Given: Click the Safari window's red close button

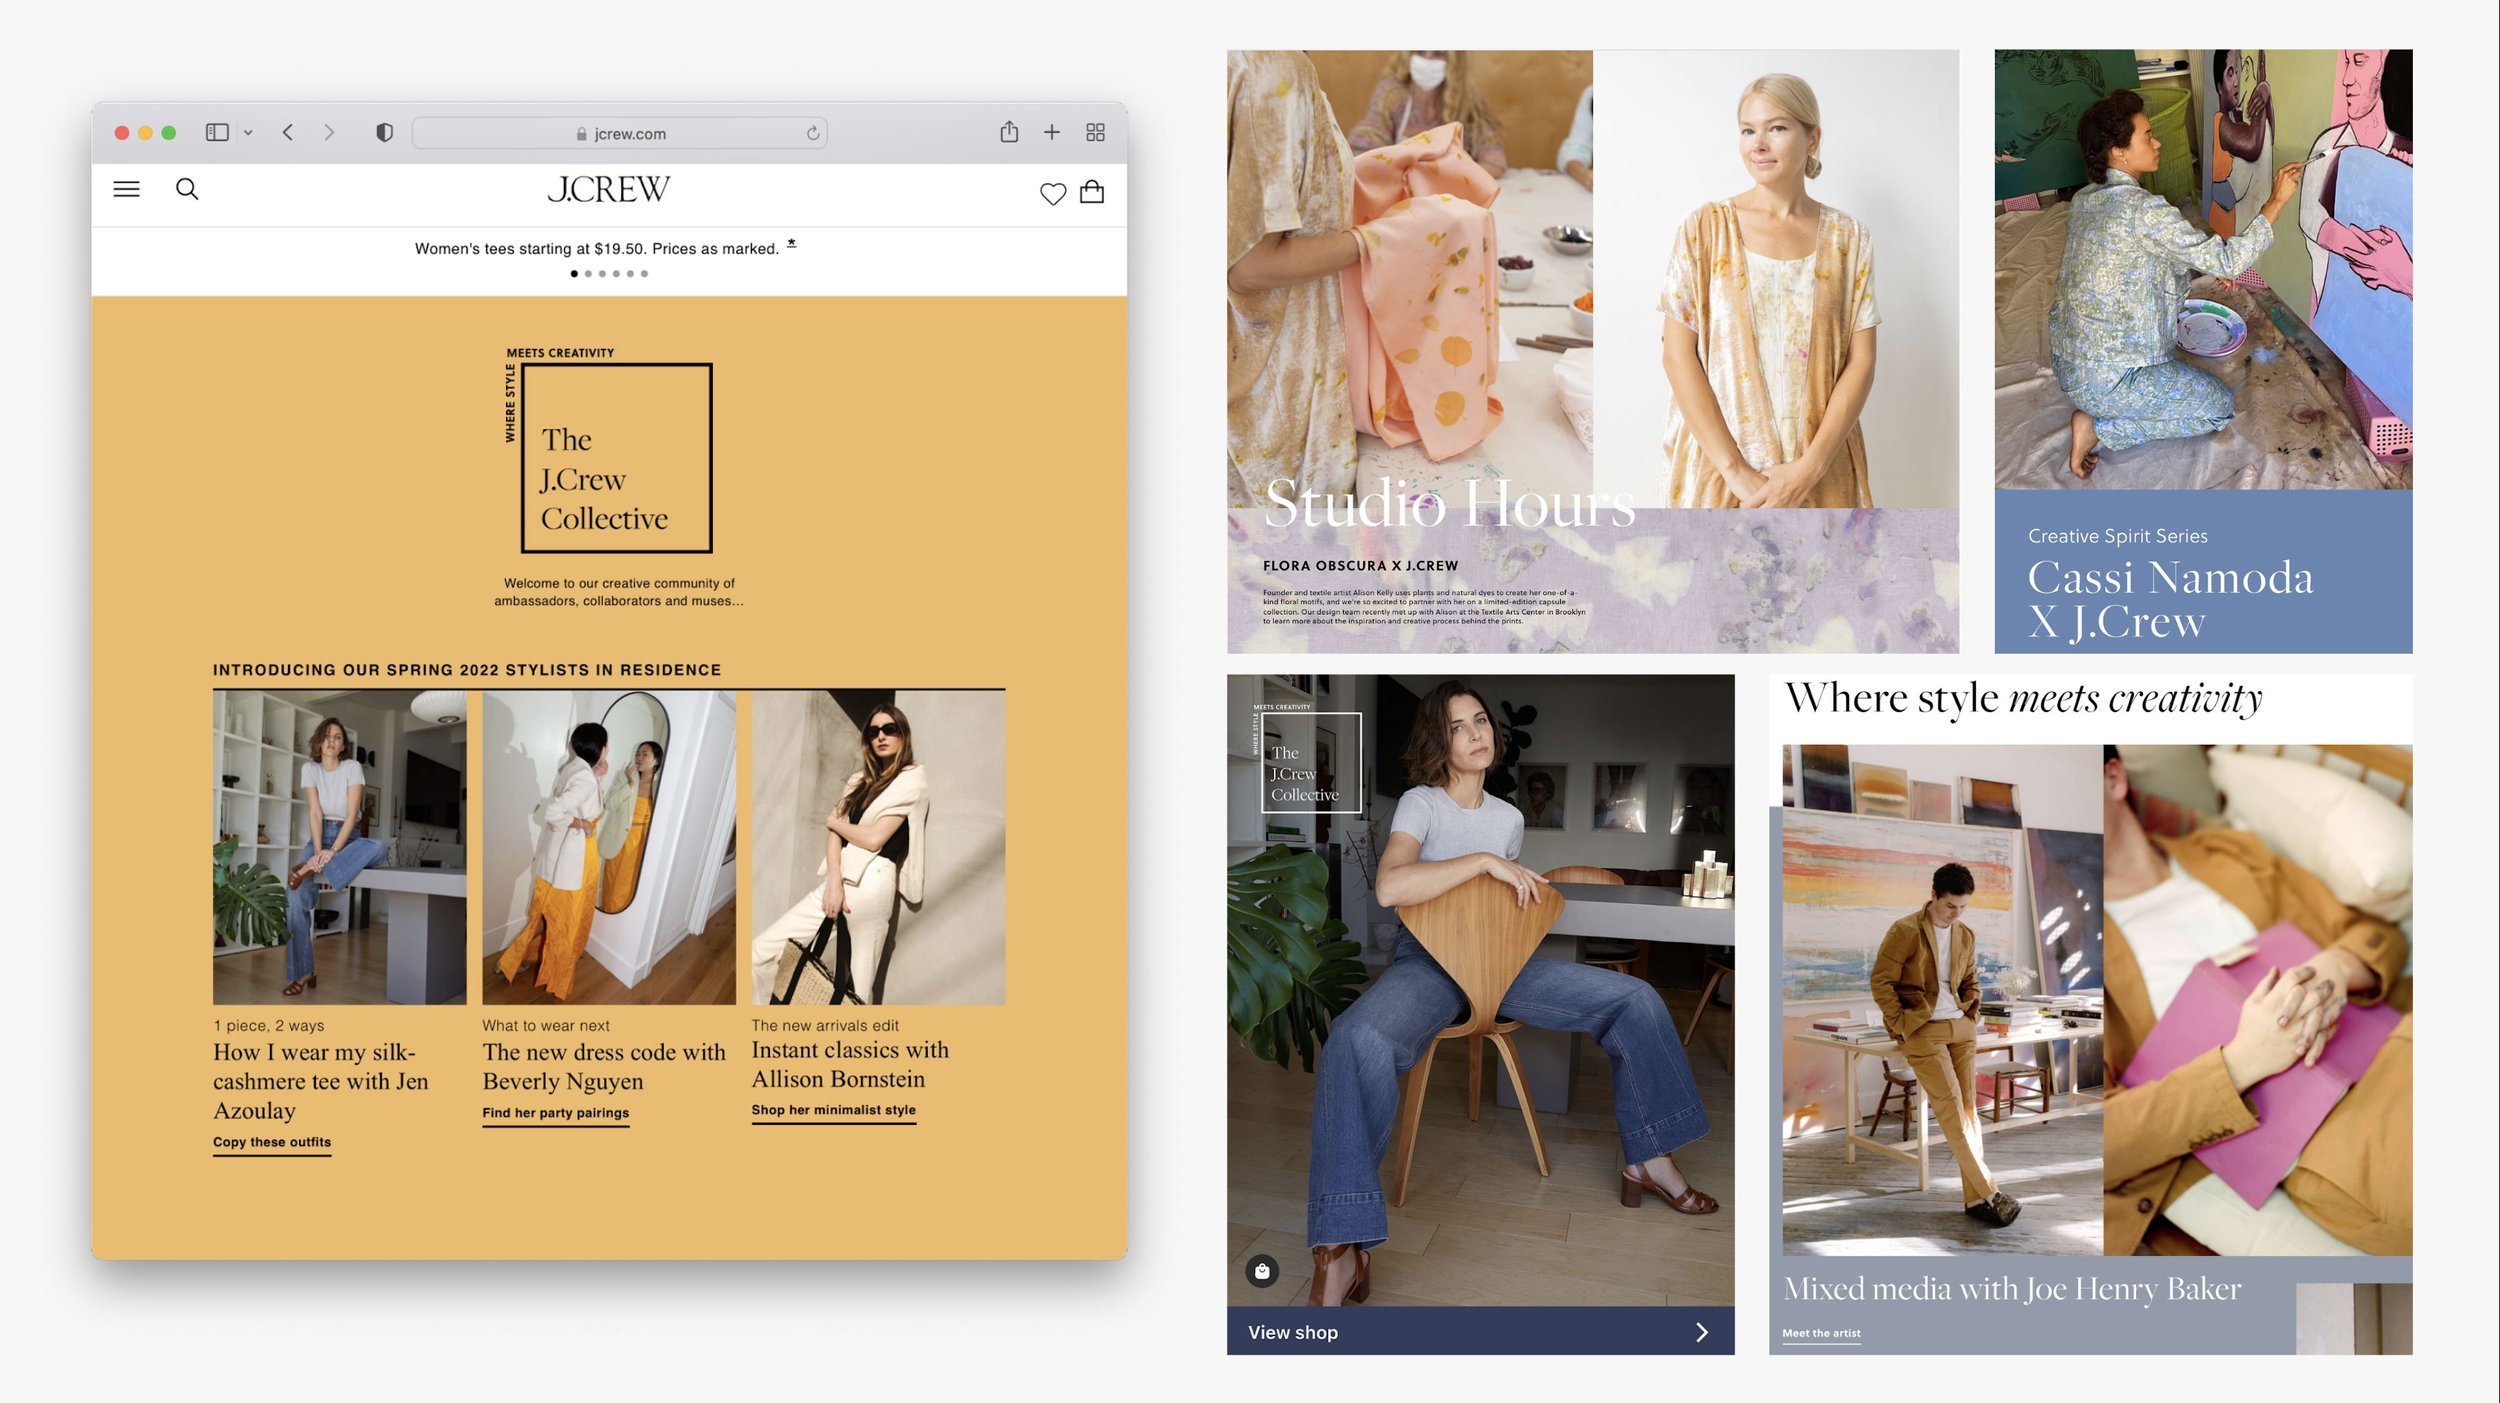Looking at the screenshot, I should 121,132.
